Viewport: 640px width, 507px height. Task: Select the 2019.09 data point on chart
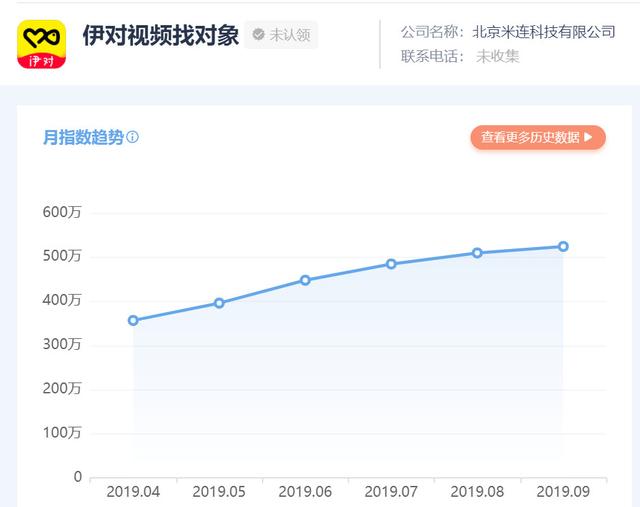563,246
